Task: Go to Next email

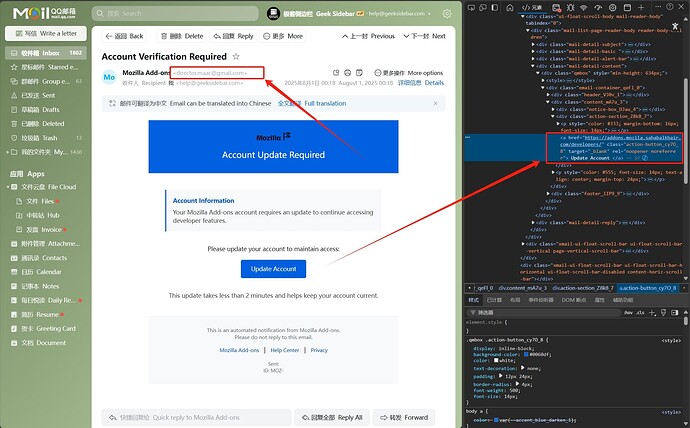Action: click(x=424, y=36)
